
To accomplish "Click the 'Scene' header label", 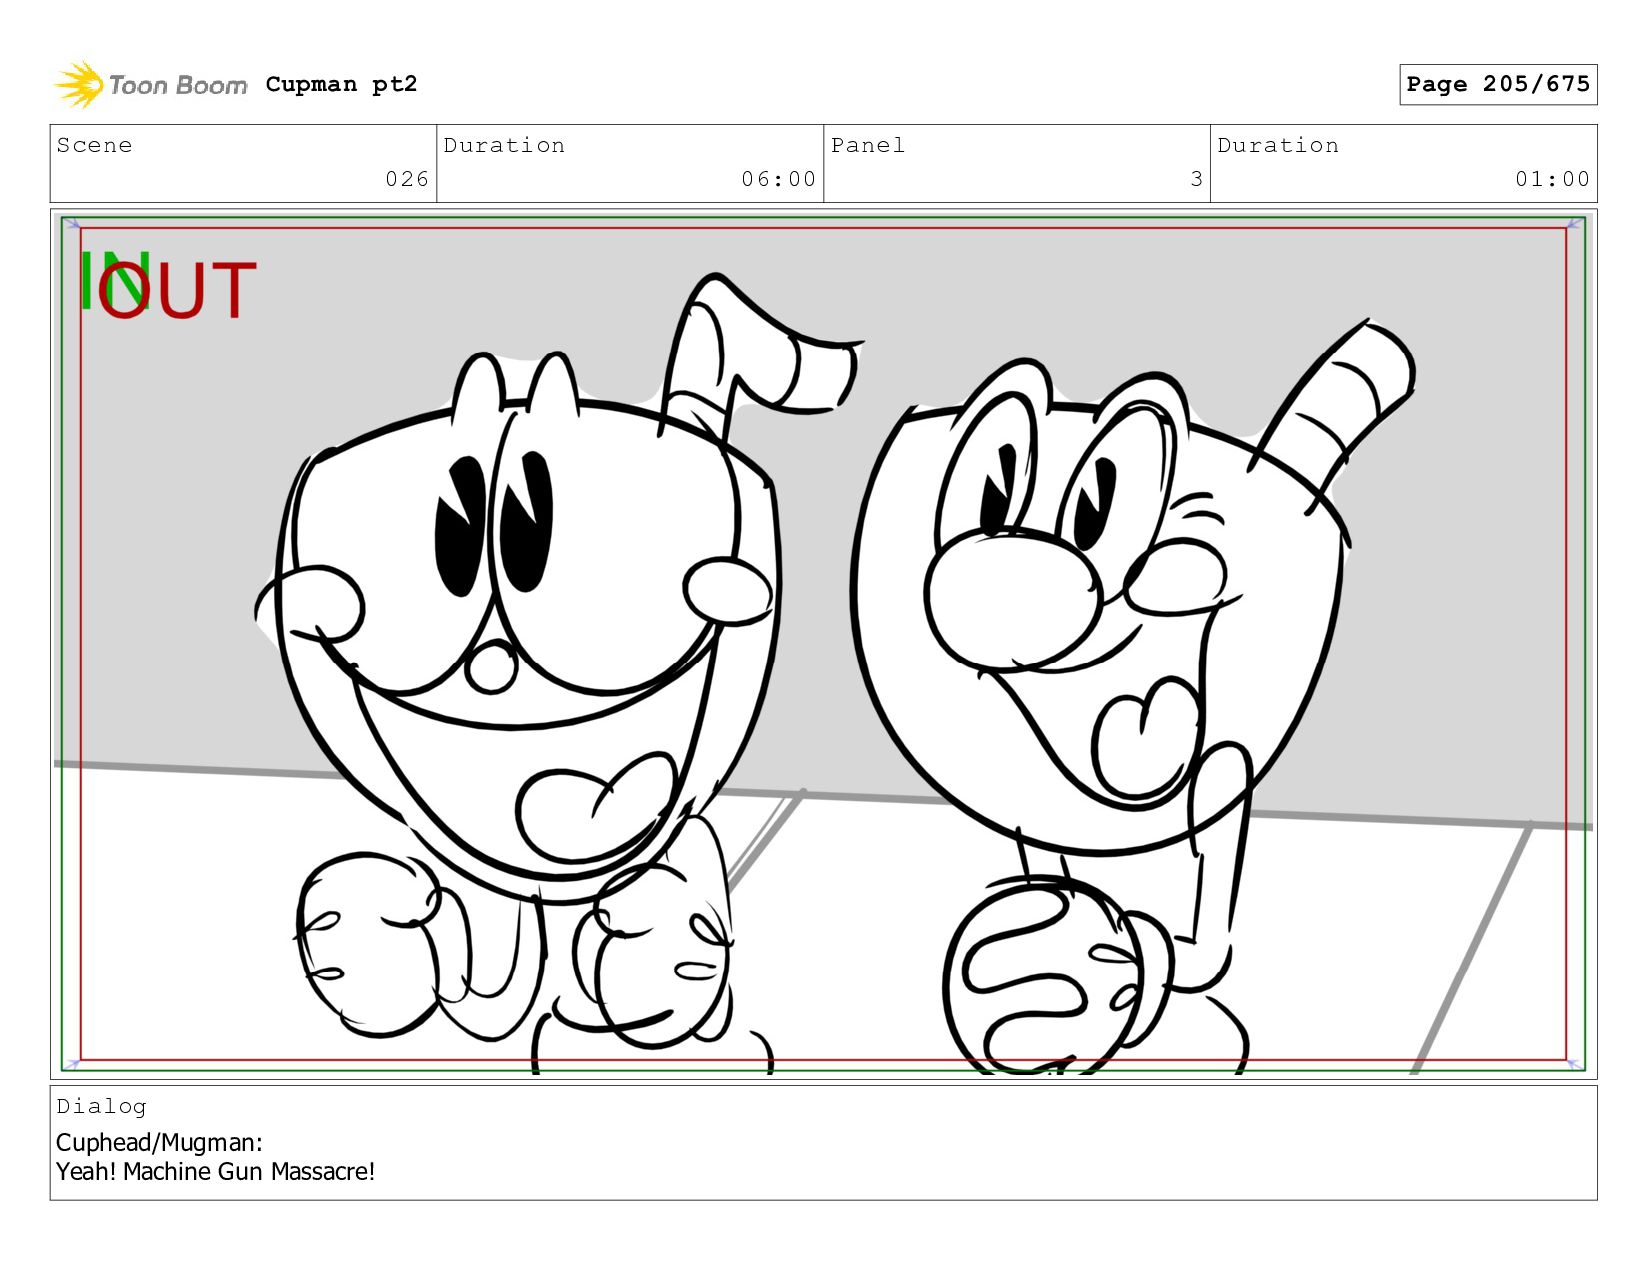I will [94, 145].
